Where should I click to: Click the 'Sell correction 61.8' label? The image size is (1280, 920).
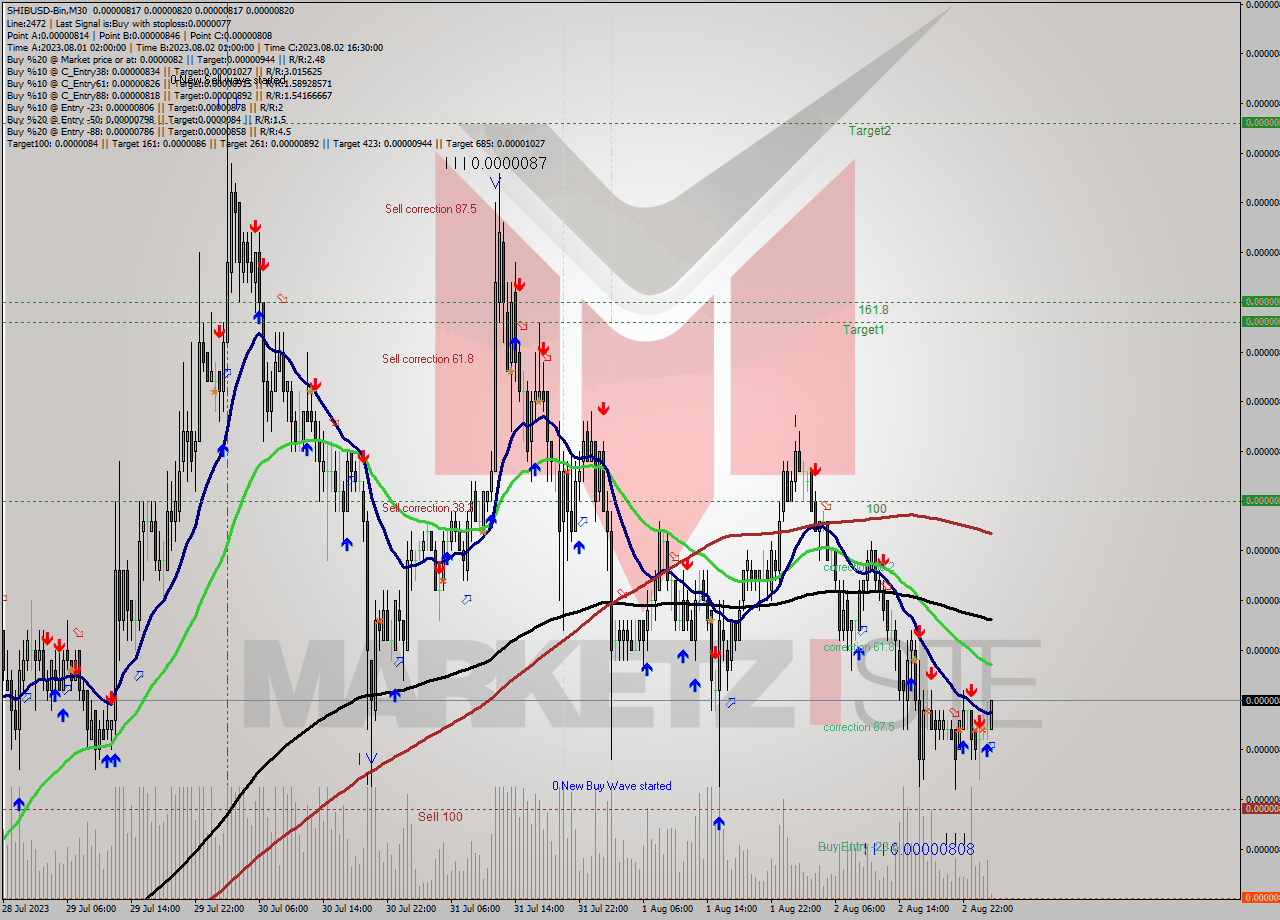click(x=428, y=359)
